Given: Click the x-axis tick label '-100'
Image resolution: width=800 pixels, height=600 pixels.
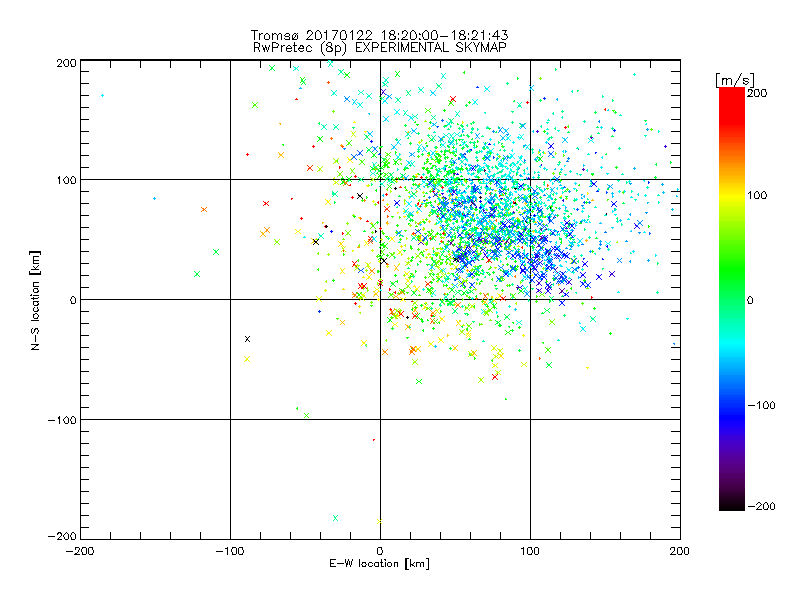Looking at the screenshot, I should pos(230,551).
